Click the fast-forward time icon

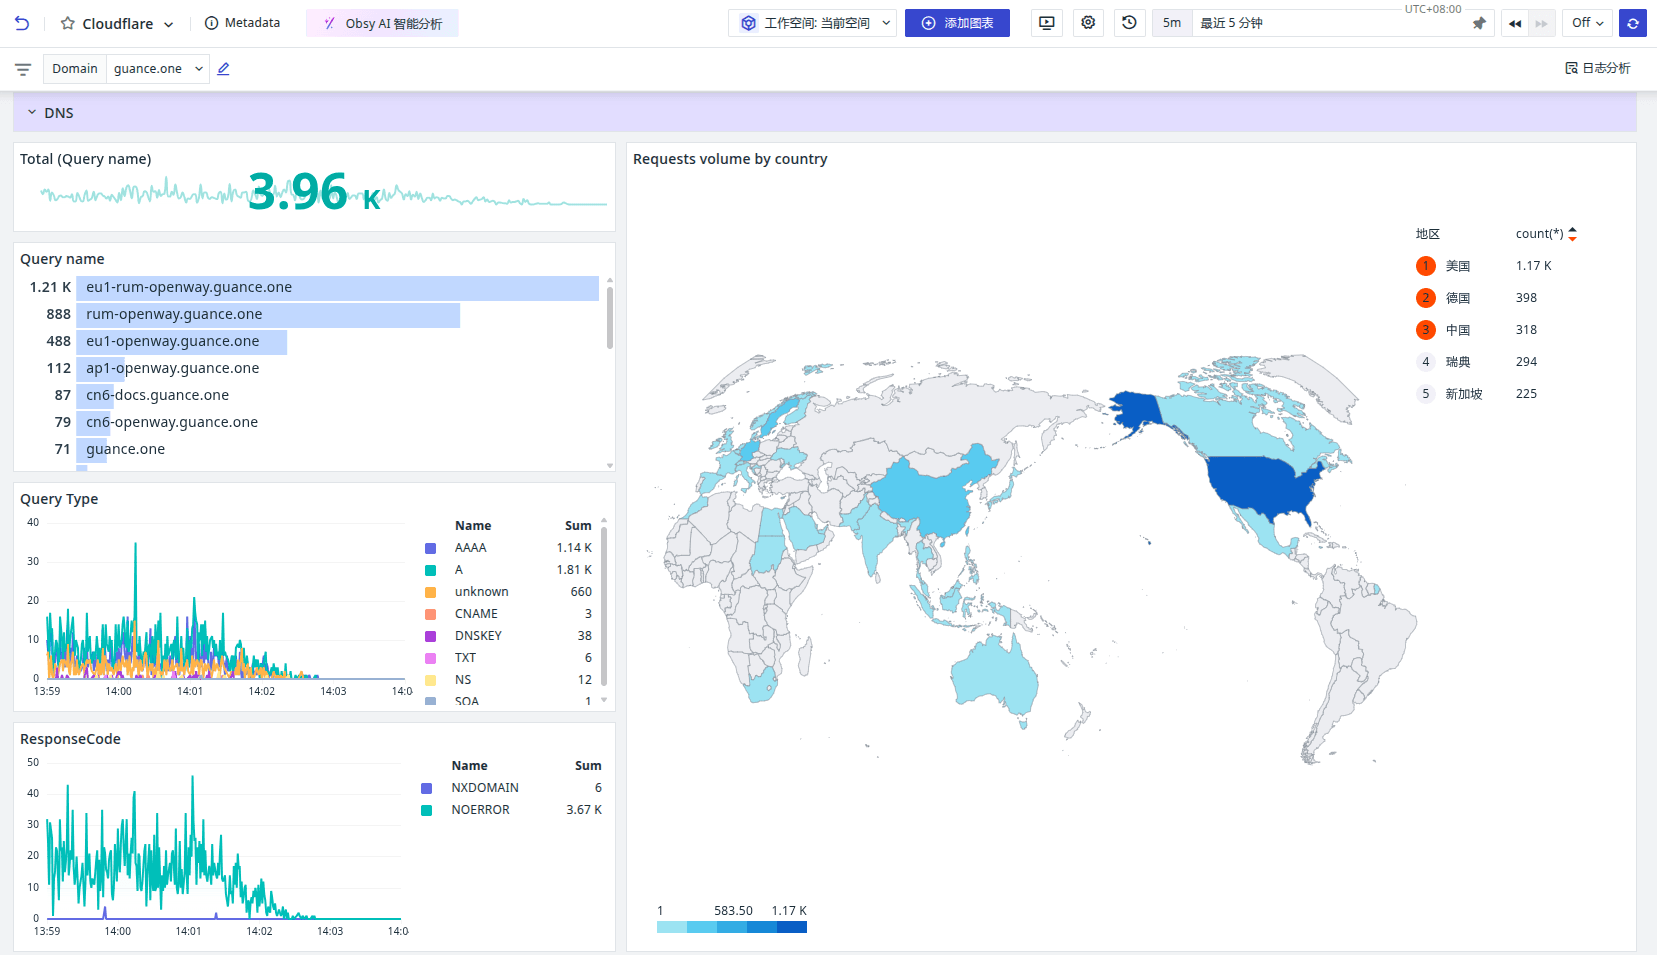tap(1541, 23)
